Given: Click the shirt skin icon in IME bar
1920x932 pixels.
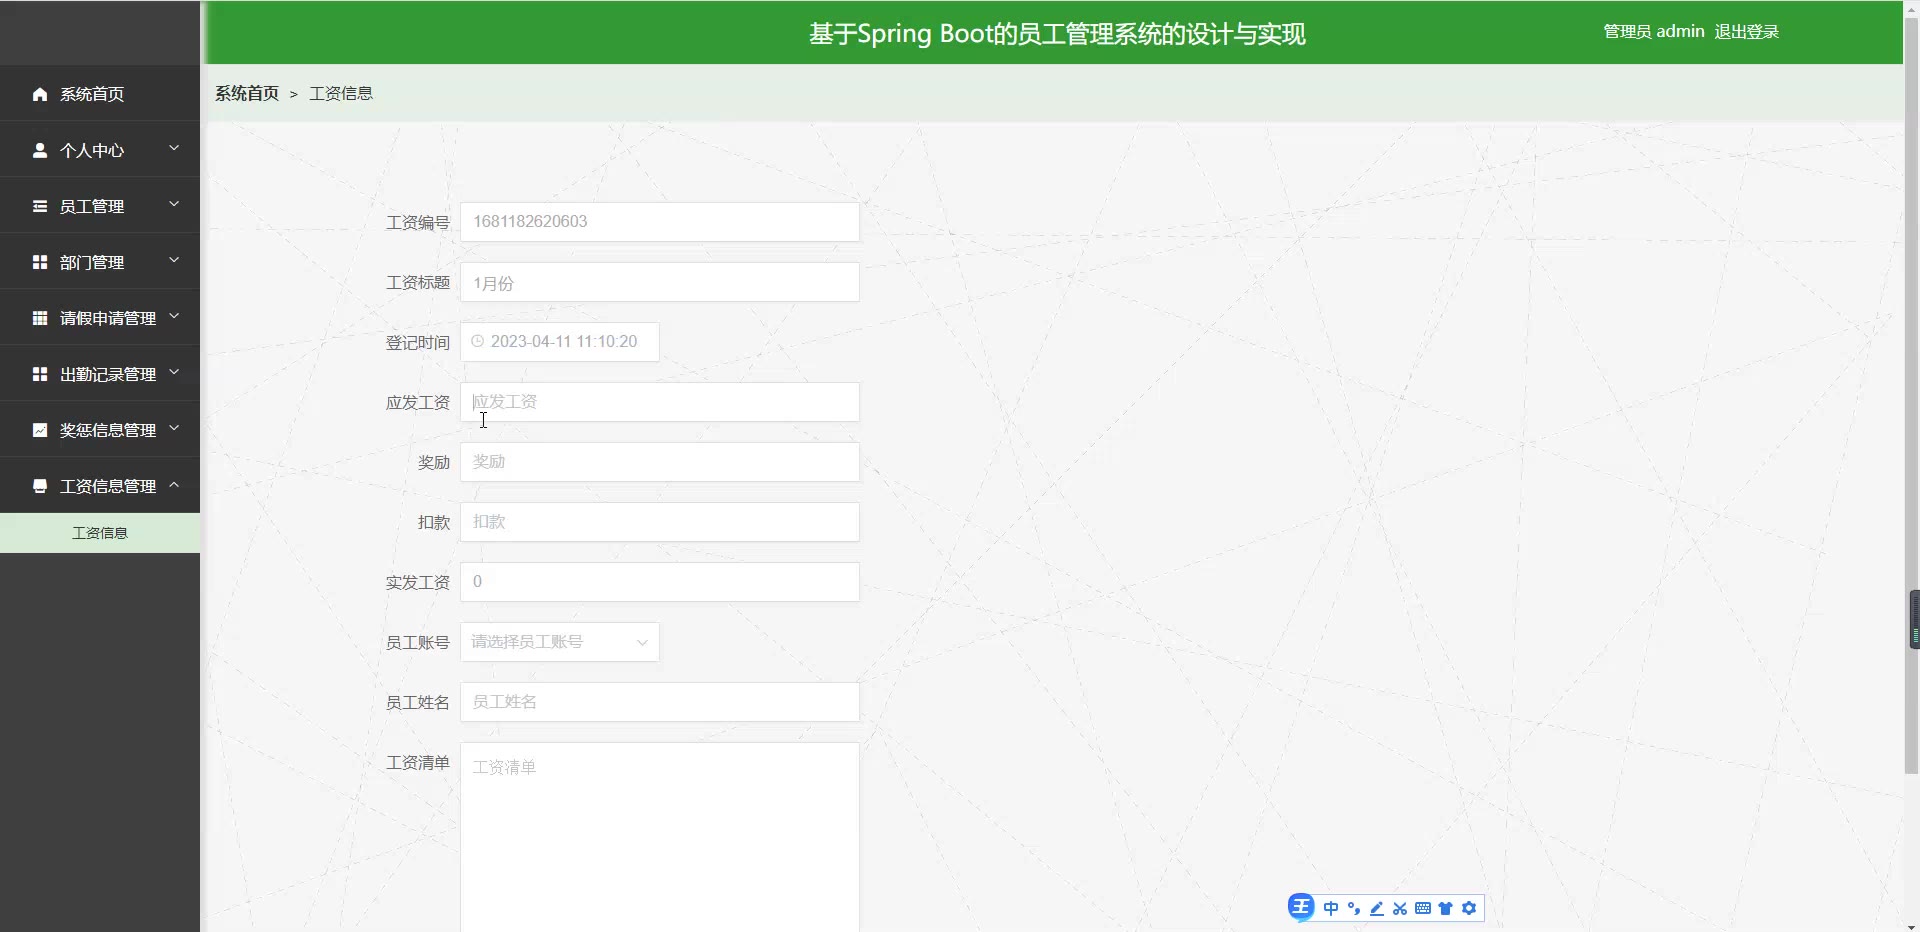Looking at the screenshot, I should (x=1446, y=908).
